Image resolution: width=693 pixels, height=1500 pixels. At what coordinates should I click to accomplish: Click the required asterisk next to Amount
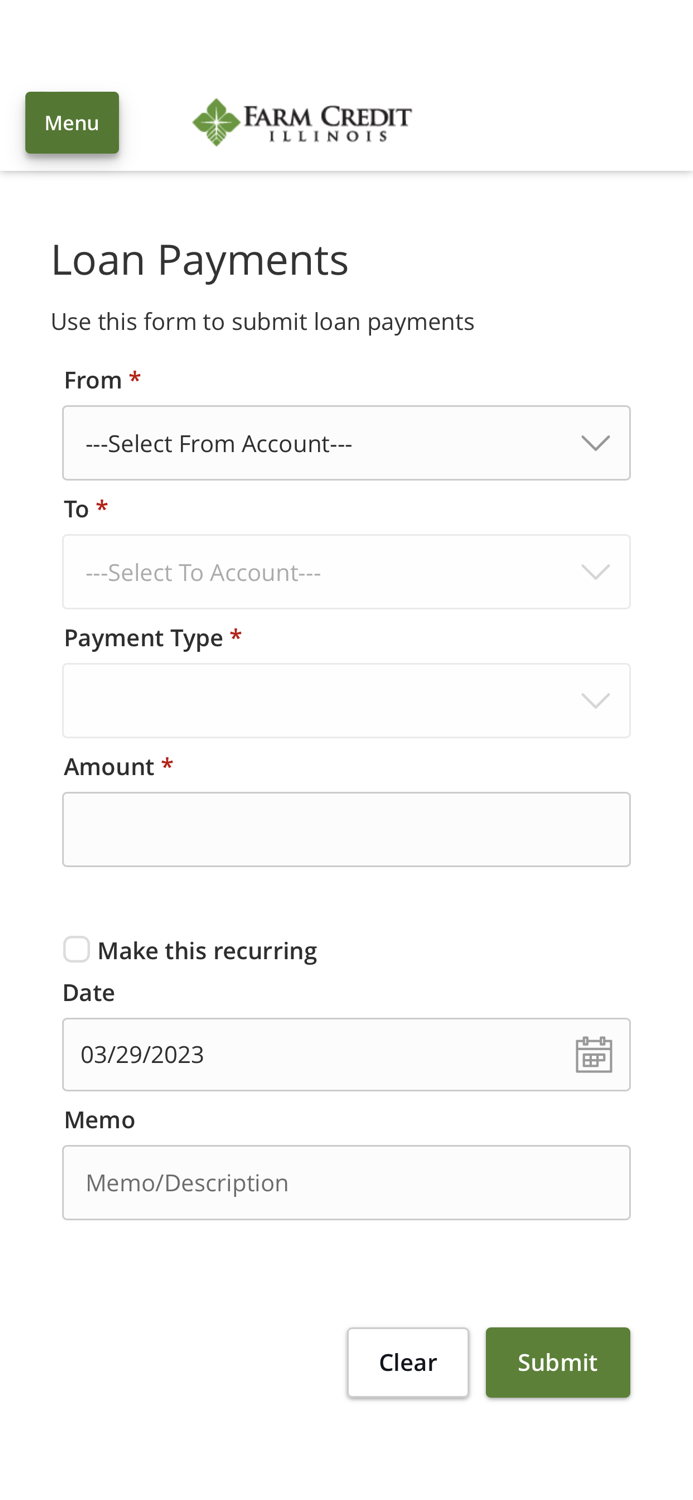(167, 764)
